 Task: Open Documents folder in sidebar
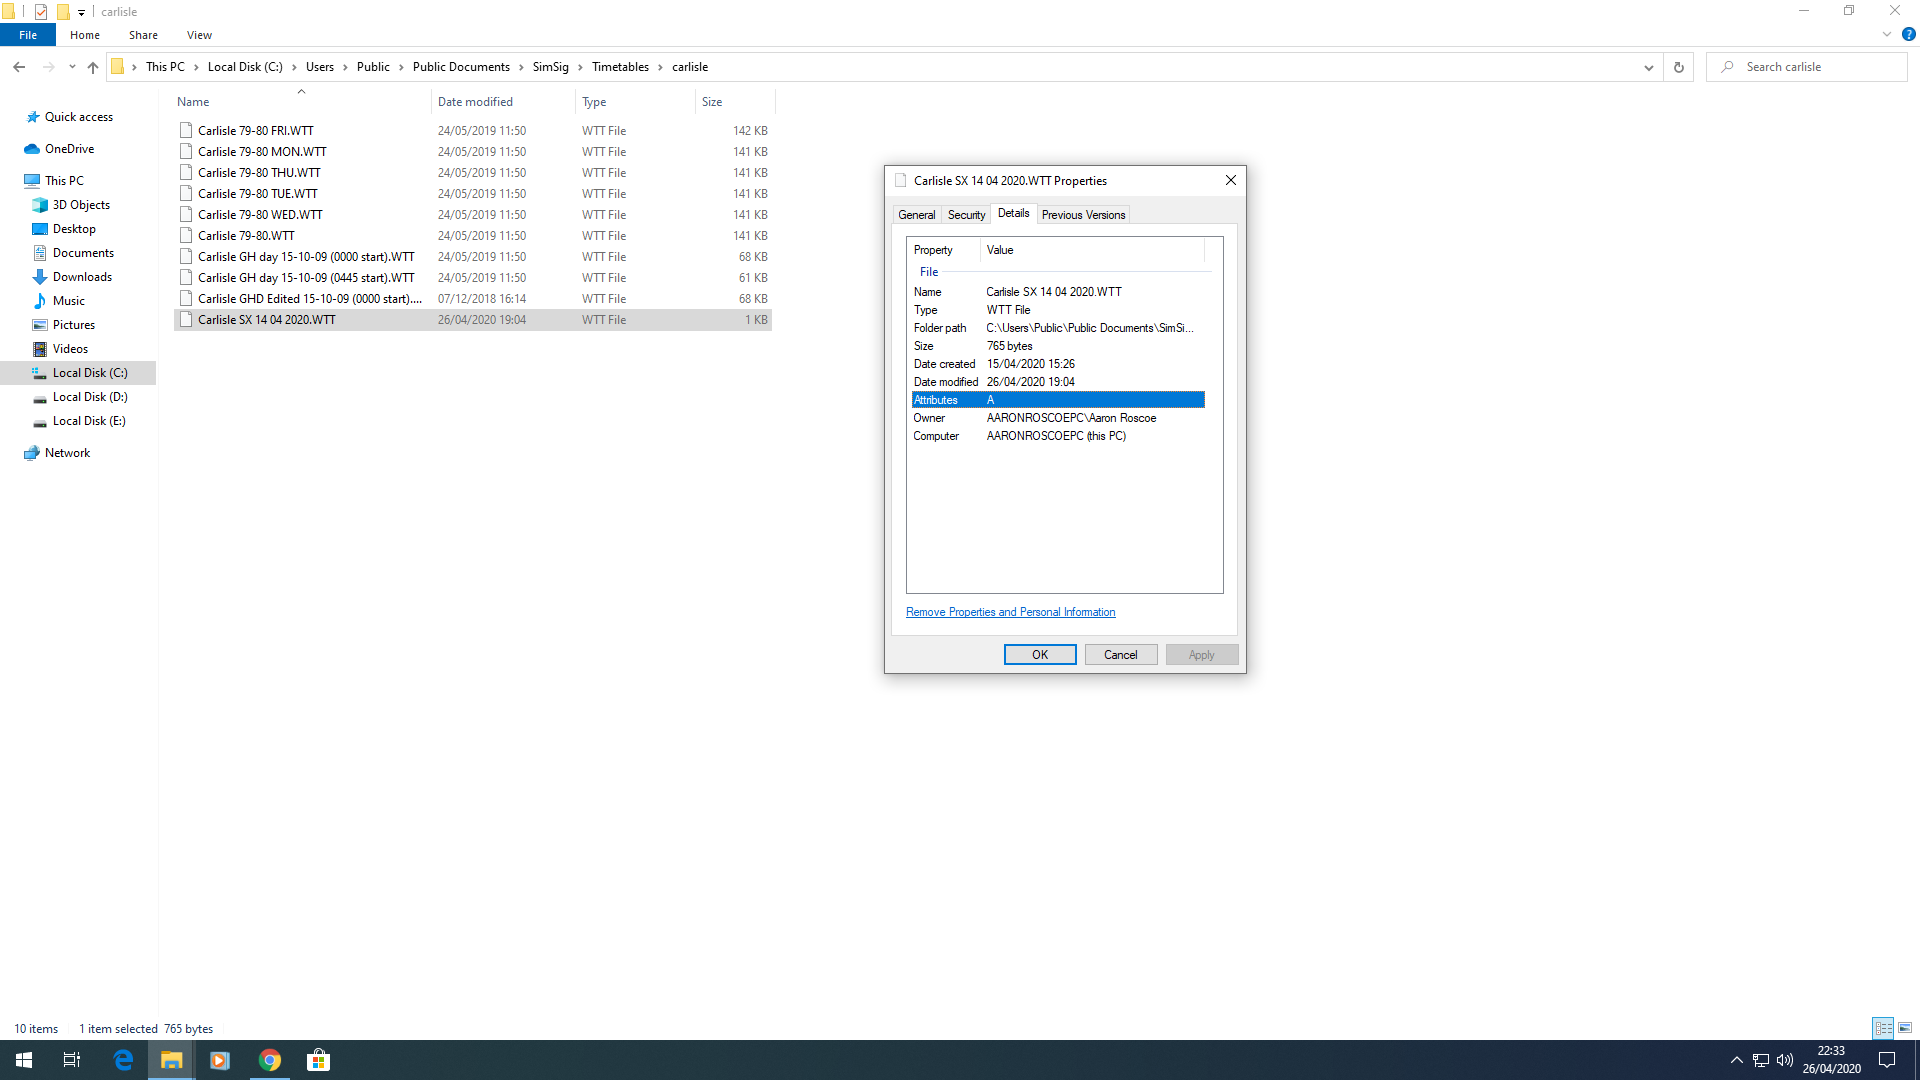tap(83, 253)
